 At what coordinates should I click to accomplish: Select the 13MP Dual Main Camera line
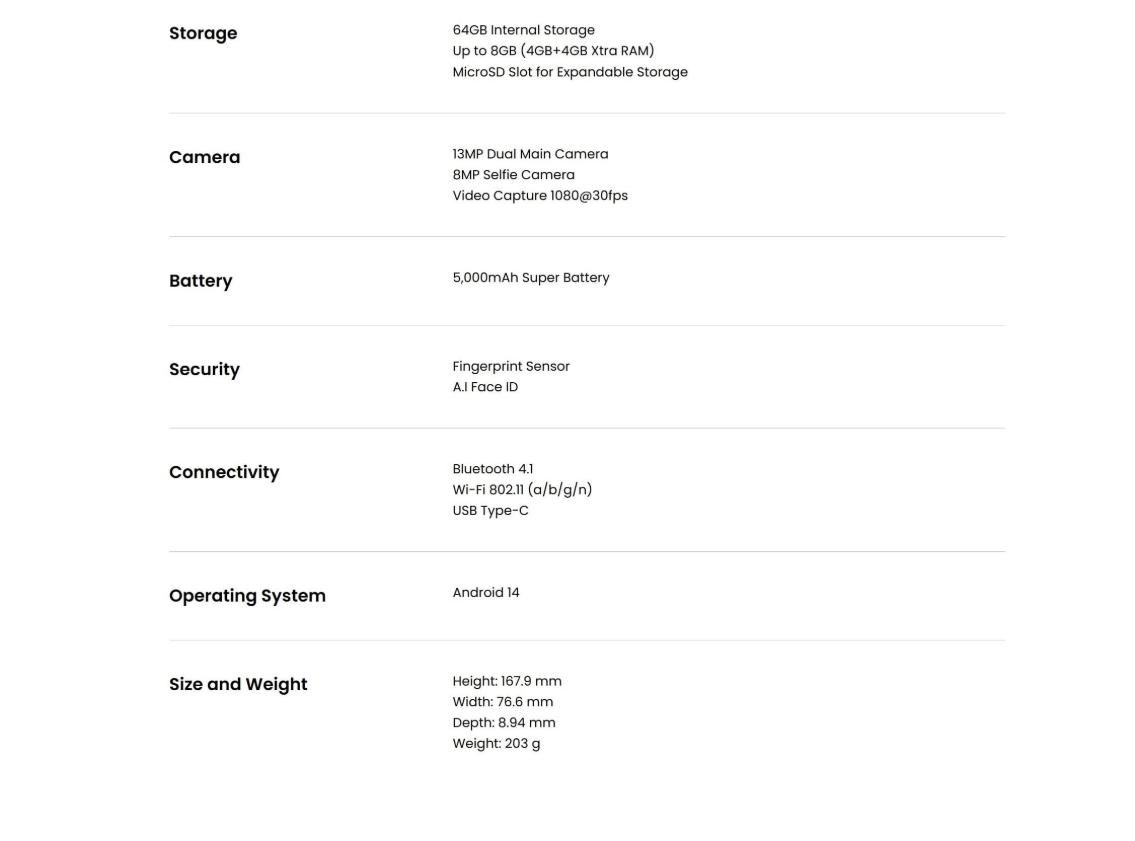click(x=530, y=154)
